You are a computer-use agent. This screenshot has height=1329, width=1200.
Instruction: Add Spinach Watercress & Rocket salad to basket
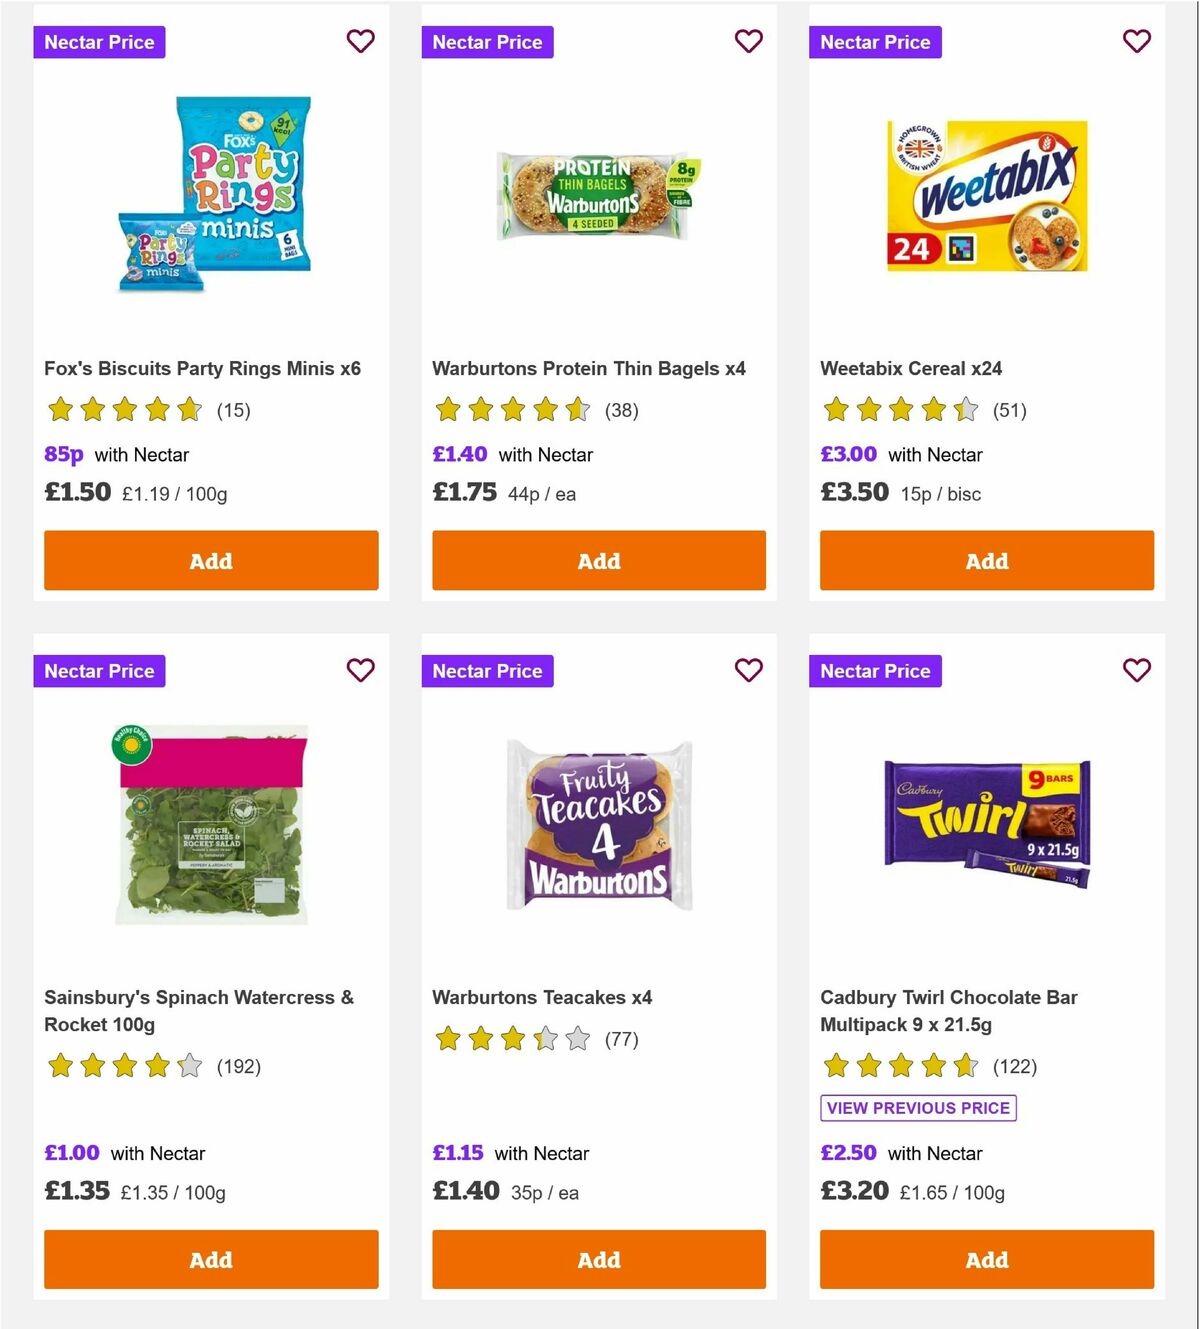(210, 1259)
